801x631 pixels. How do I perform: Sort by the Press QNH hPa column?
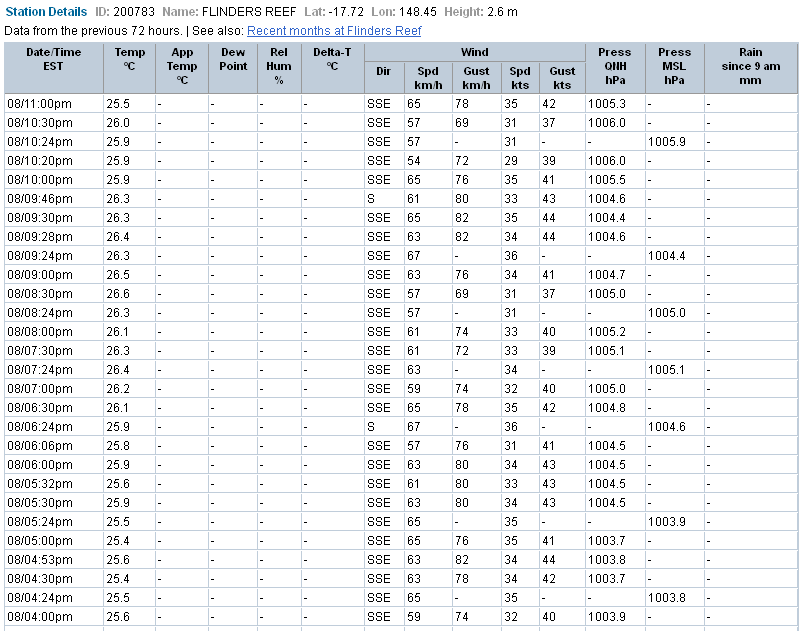click(614, 67)
